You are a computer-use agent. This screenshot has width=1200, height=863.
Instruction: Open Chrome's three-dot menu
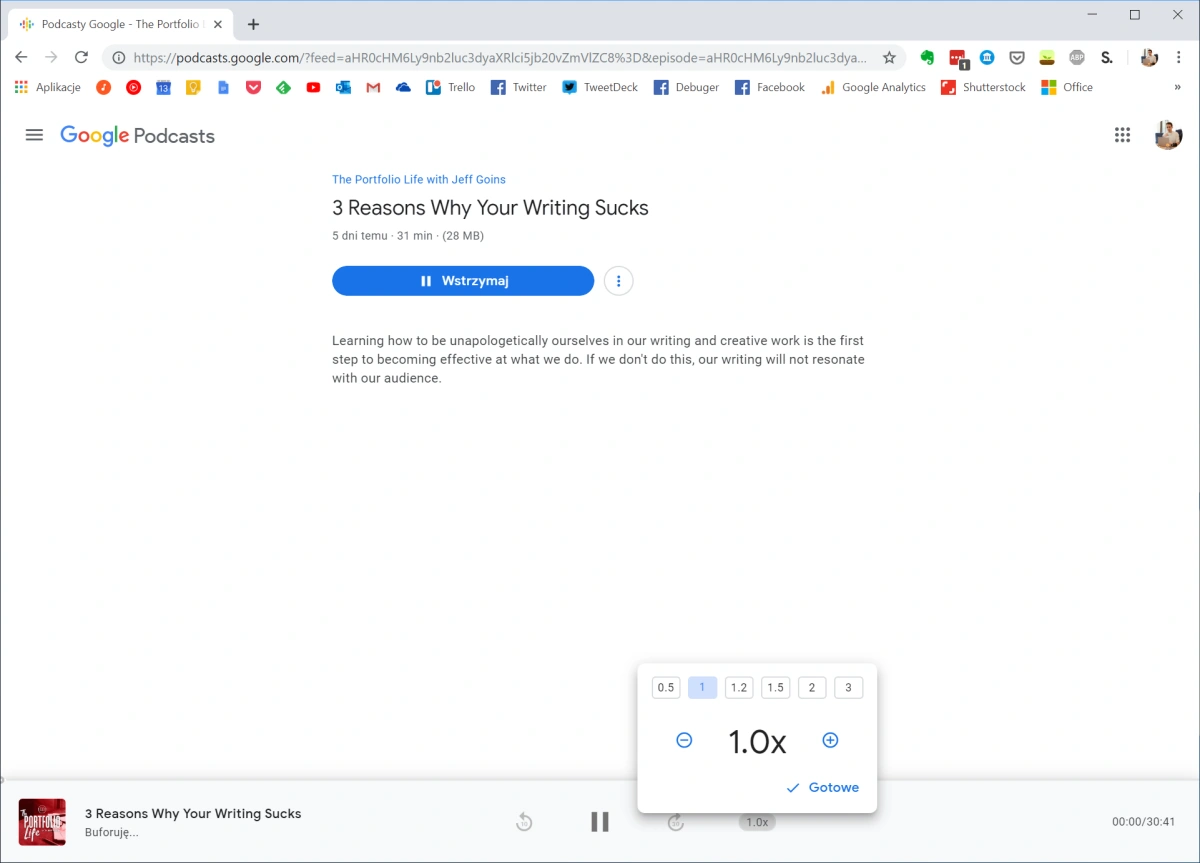point(1179,57)
